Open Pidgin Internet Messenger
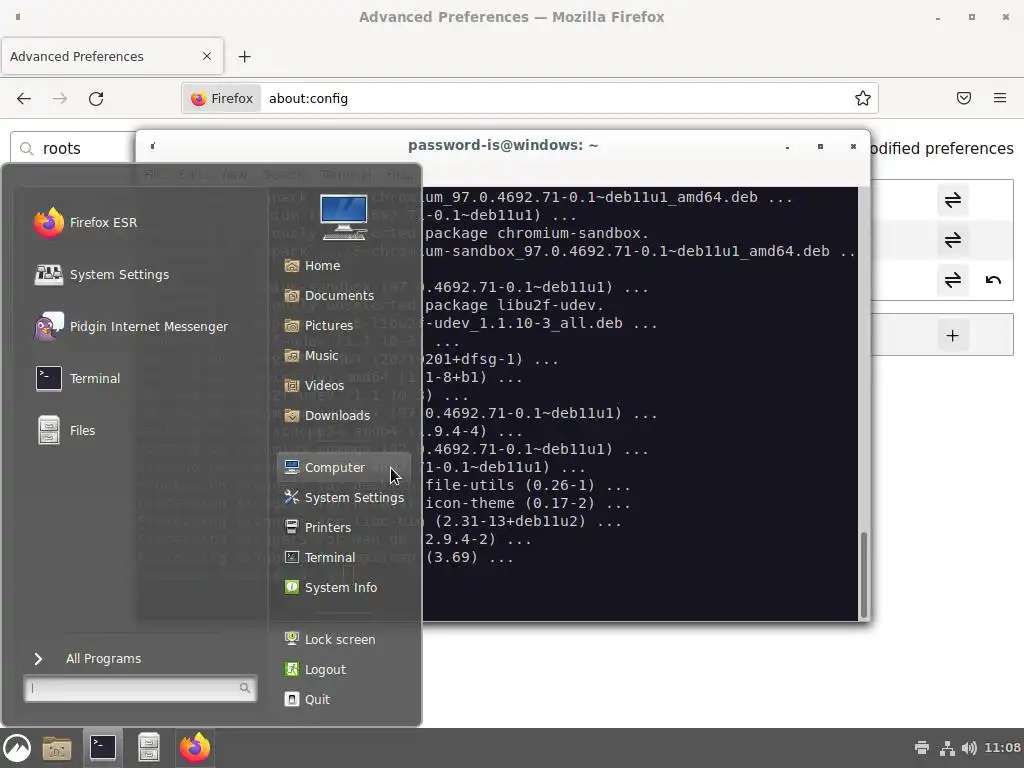This screenshot has height=768, width=1024. [131, 327]
